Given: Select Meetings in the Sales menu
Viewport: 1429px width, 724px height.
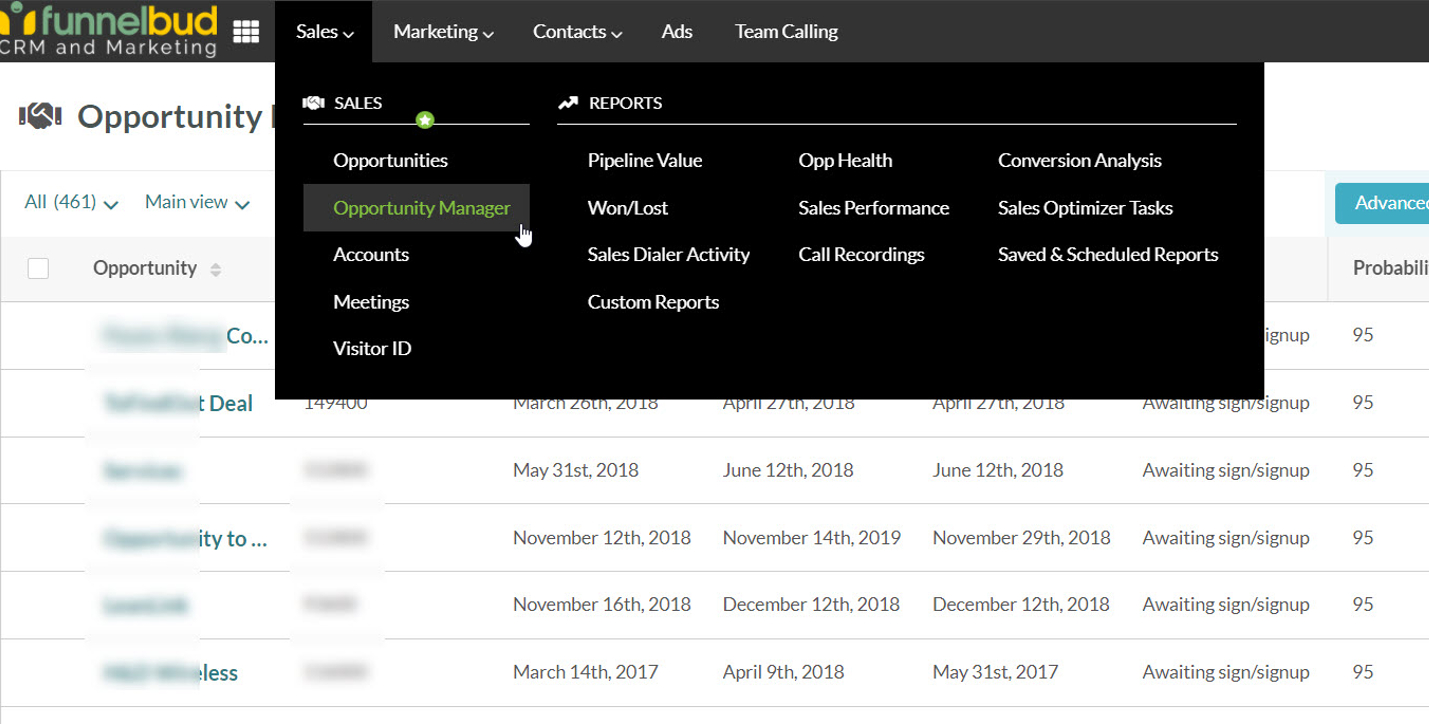Looking at the screenshot, I should point(371,302).
